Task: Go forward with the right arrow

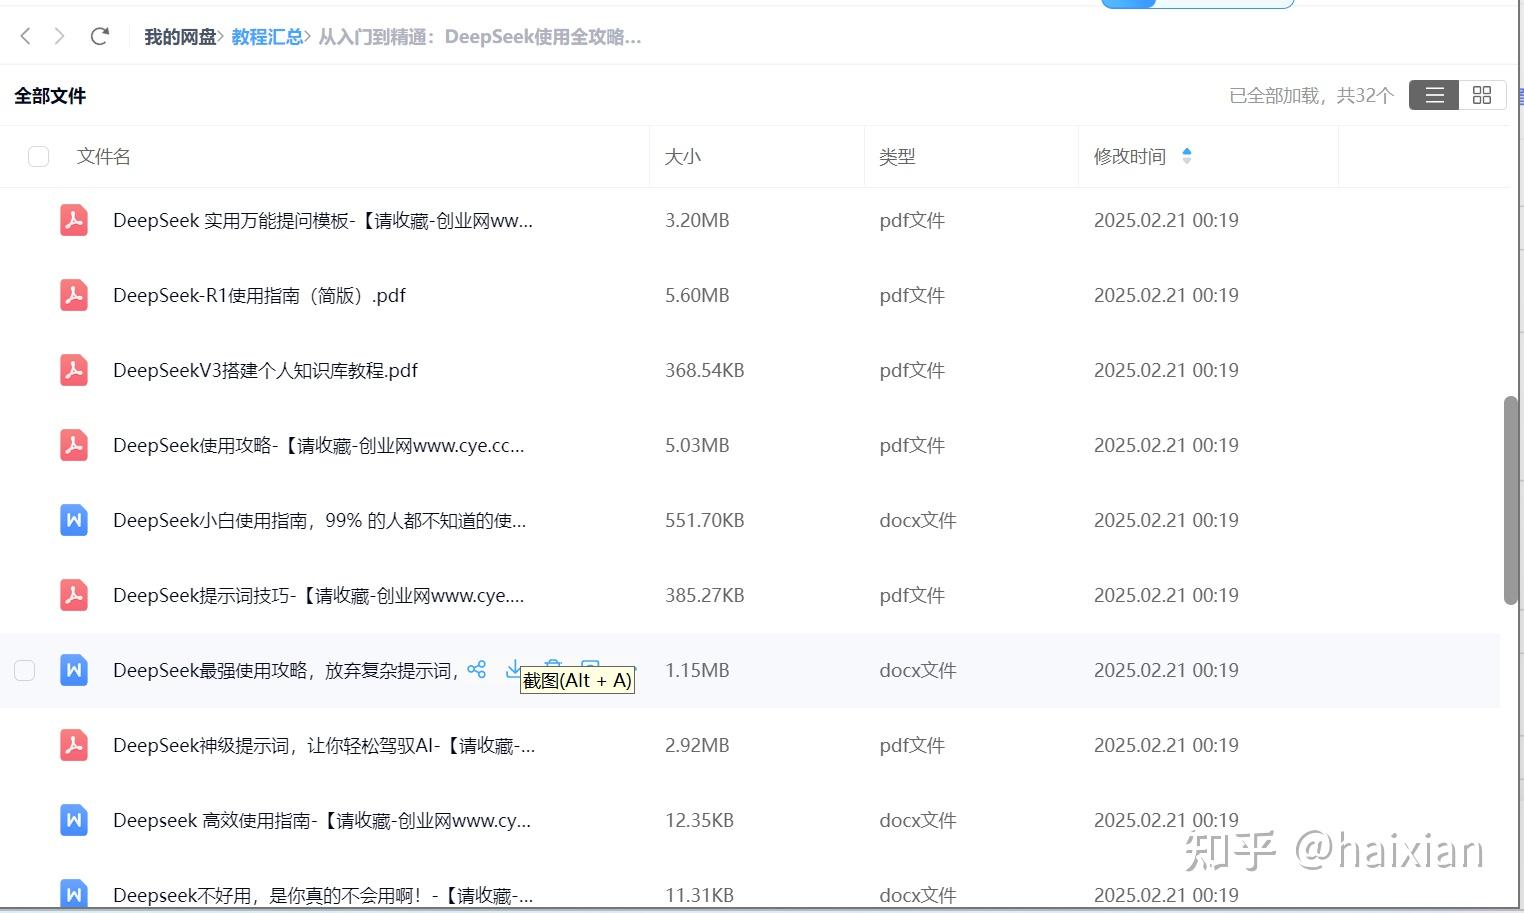Action: [60, 37]
